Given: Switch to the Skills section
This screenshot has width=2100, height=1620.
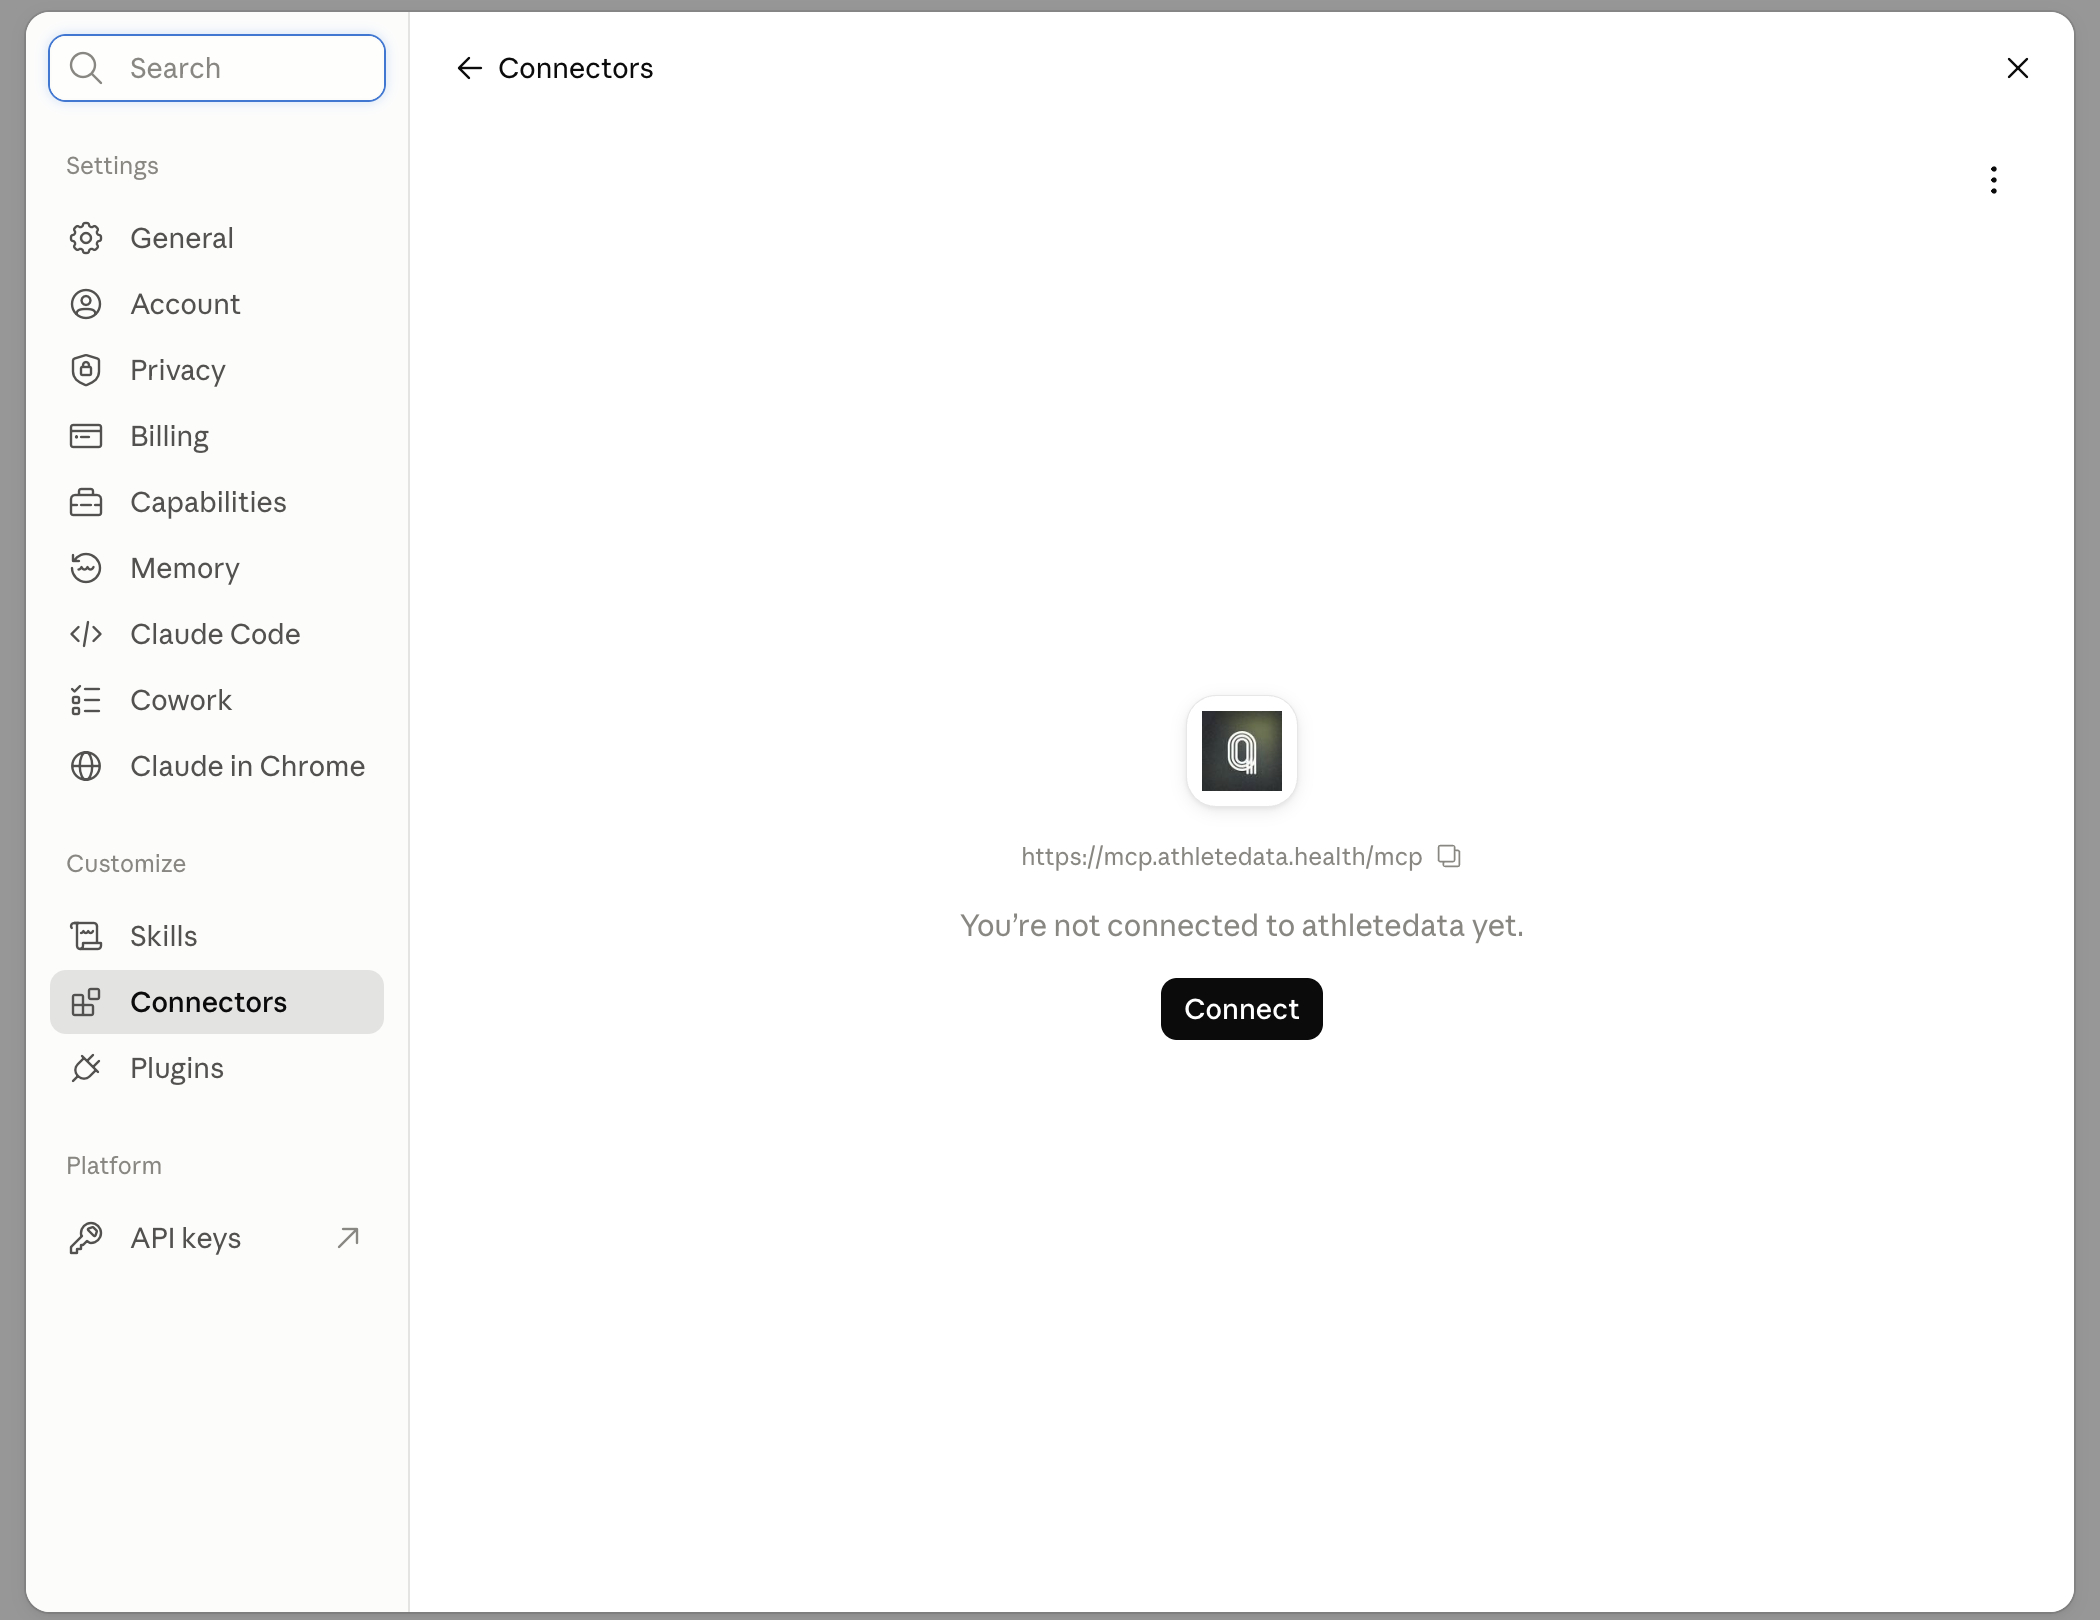Looking at the screenshot, I should tap(217, 936).
